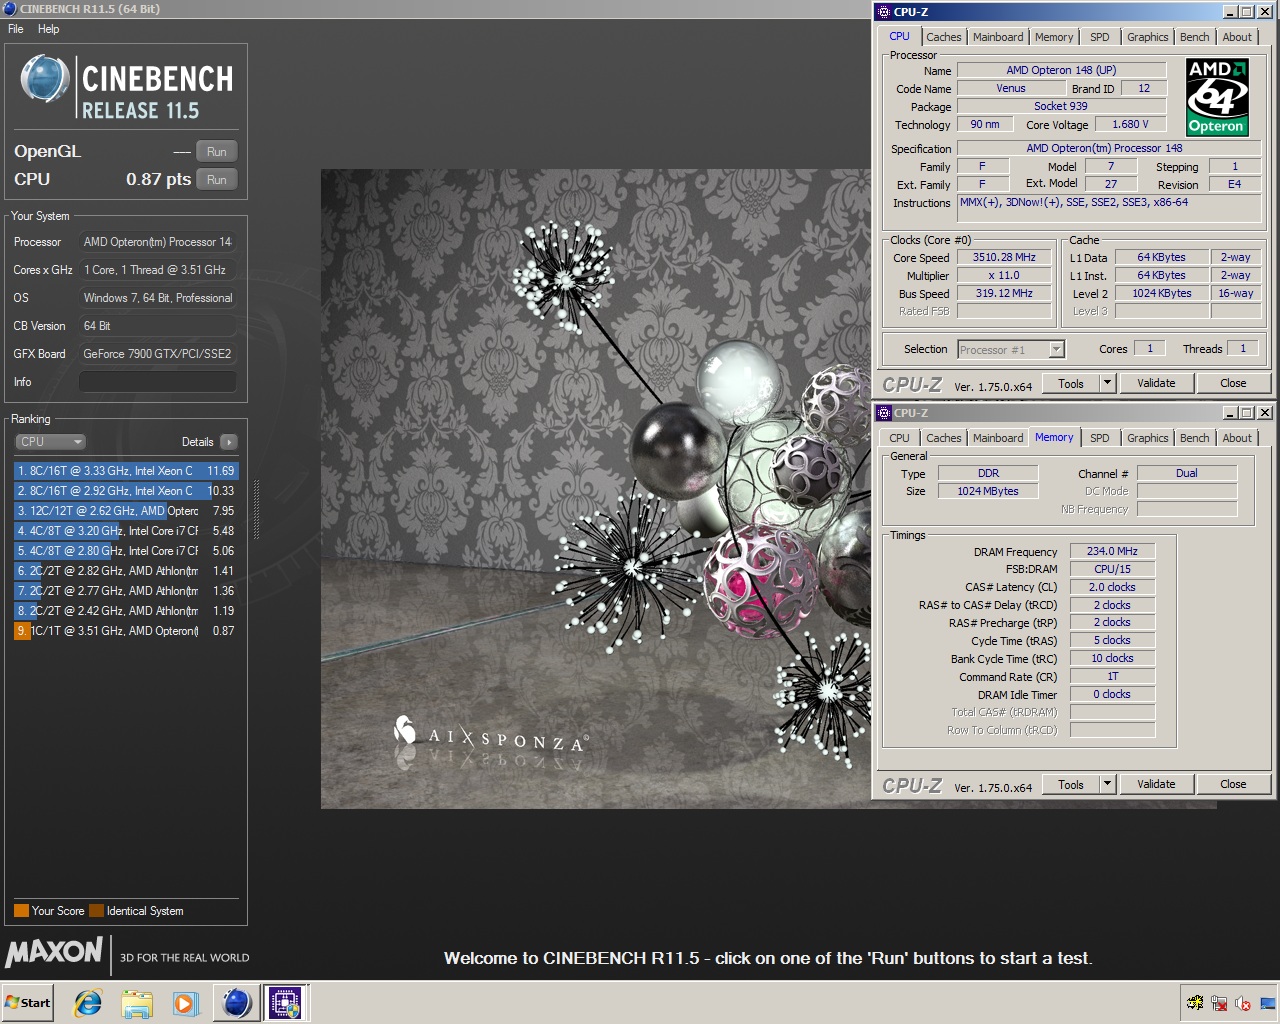Image resolution: width=1280 pixels, height=1024 pixels.
Task: Select ranking row 2C/2T @ 2.42 GHz Athlon
Action: (x=126, y=611)
